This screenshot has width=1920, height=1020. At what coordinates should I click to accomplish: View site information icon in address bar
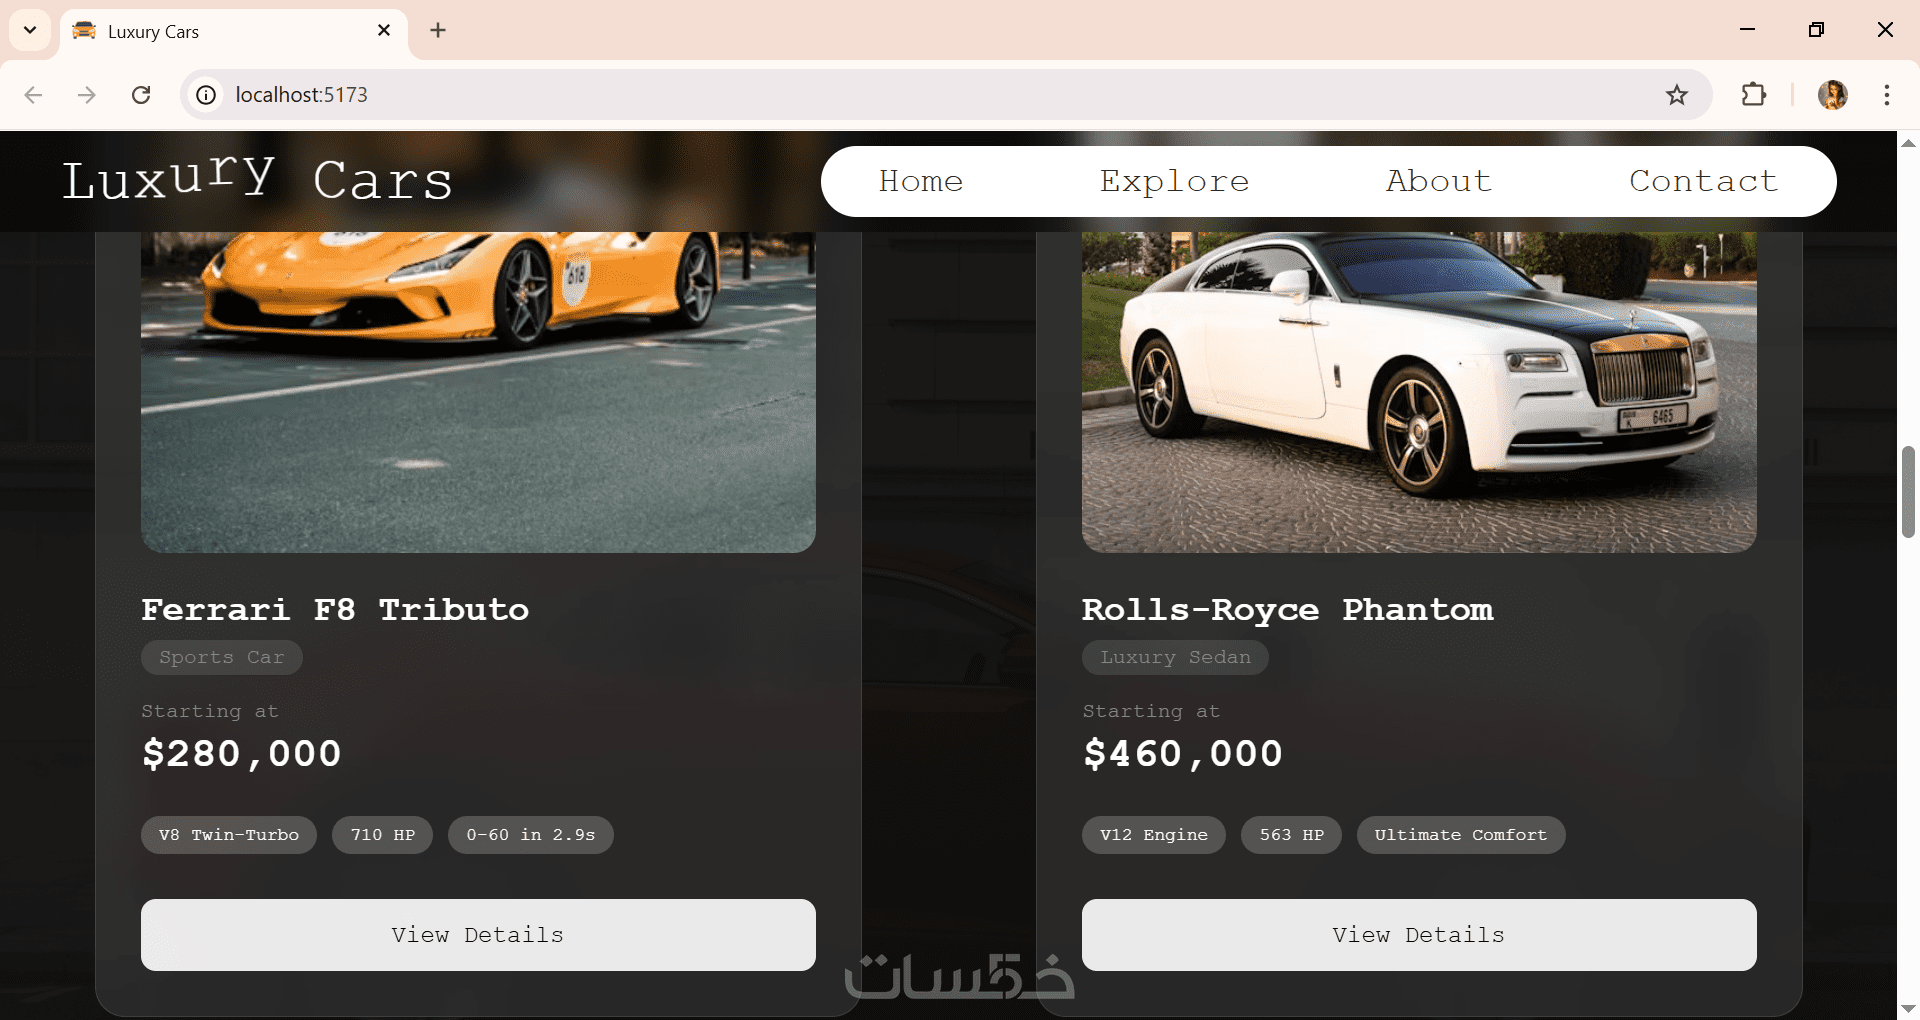206,95
